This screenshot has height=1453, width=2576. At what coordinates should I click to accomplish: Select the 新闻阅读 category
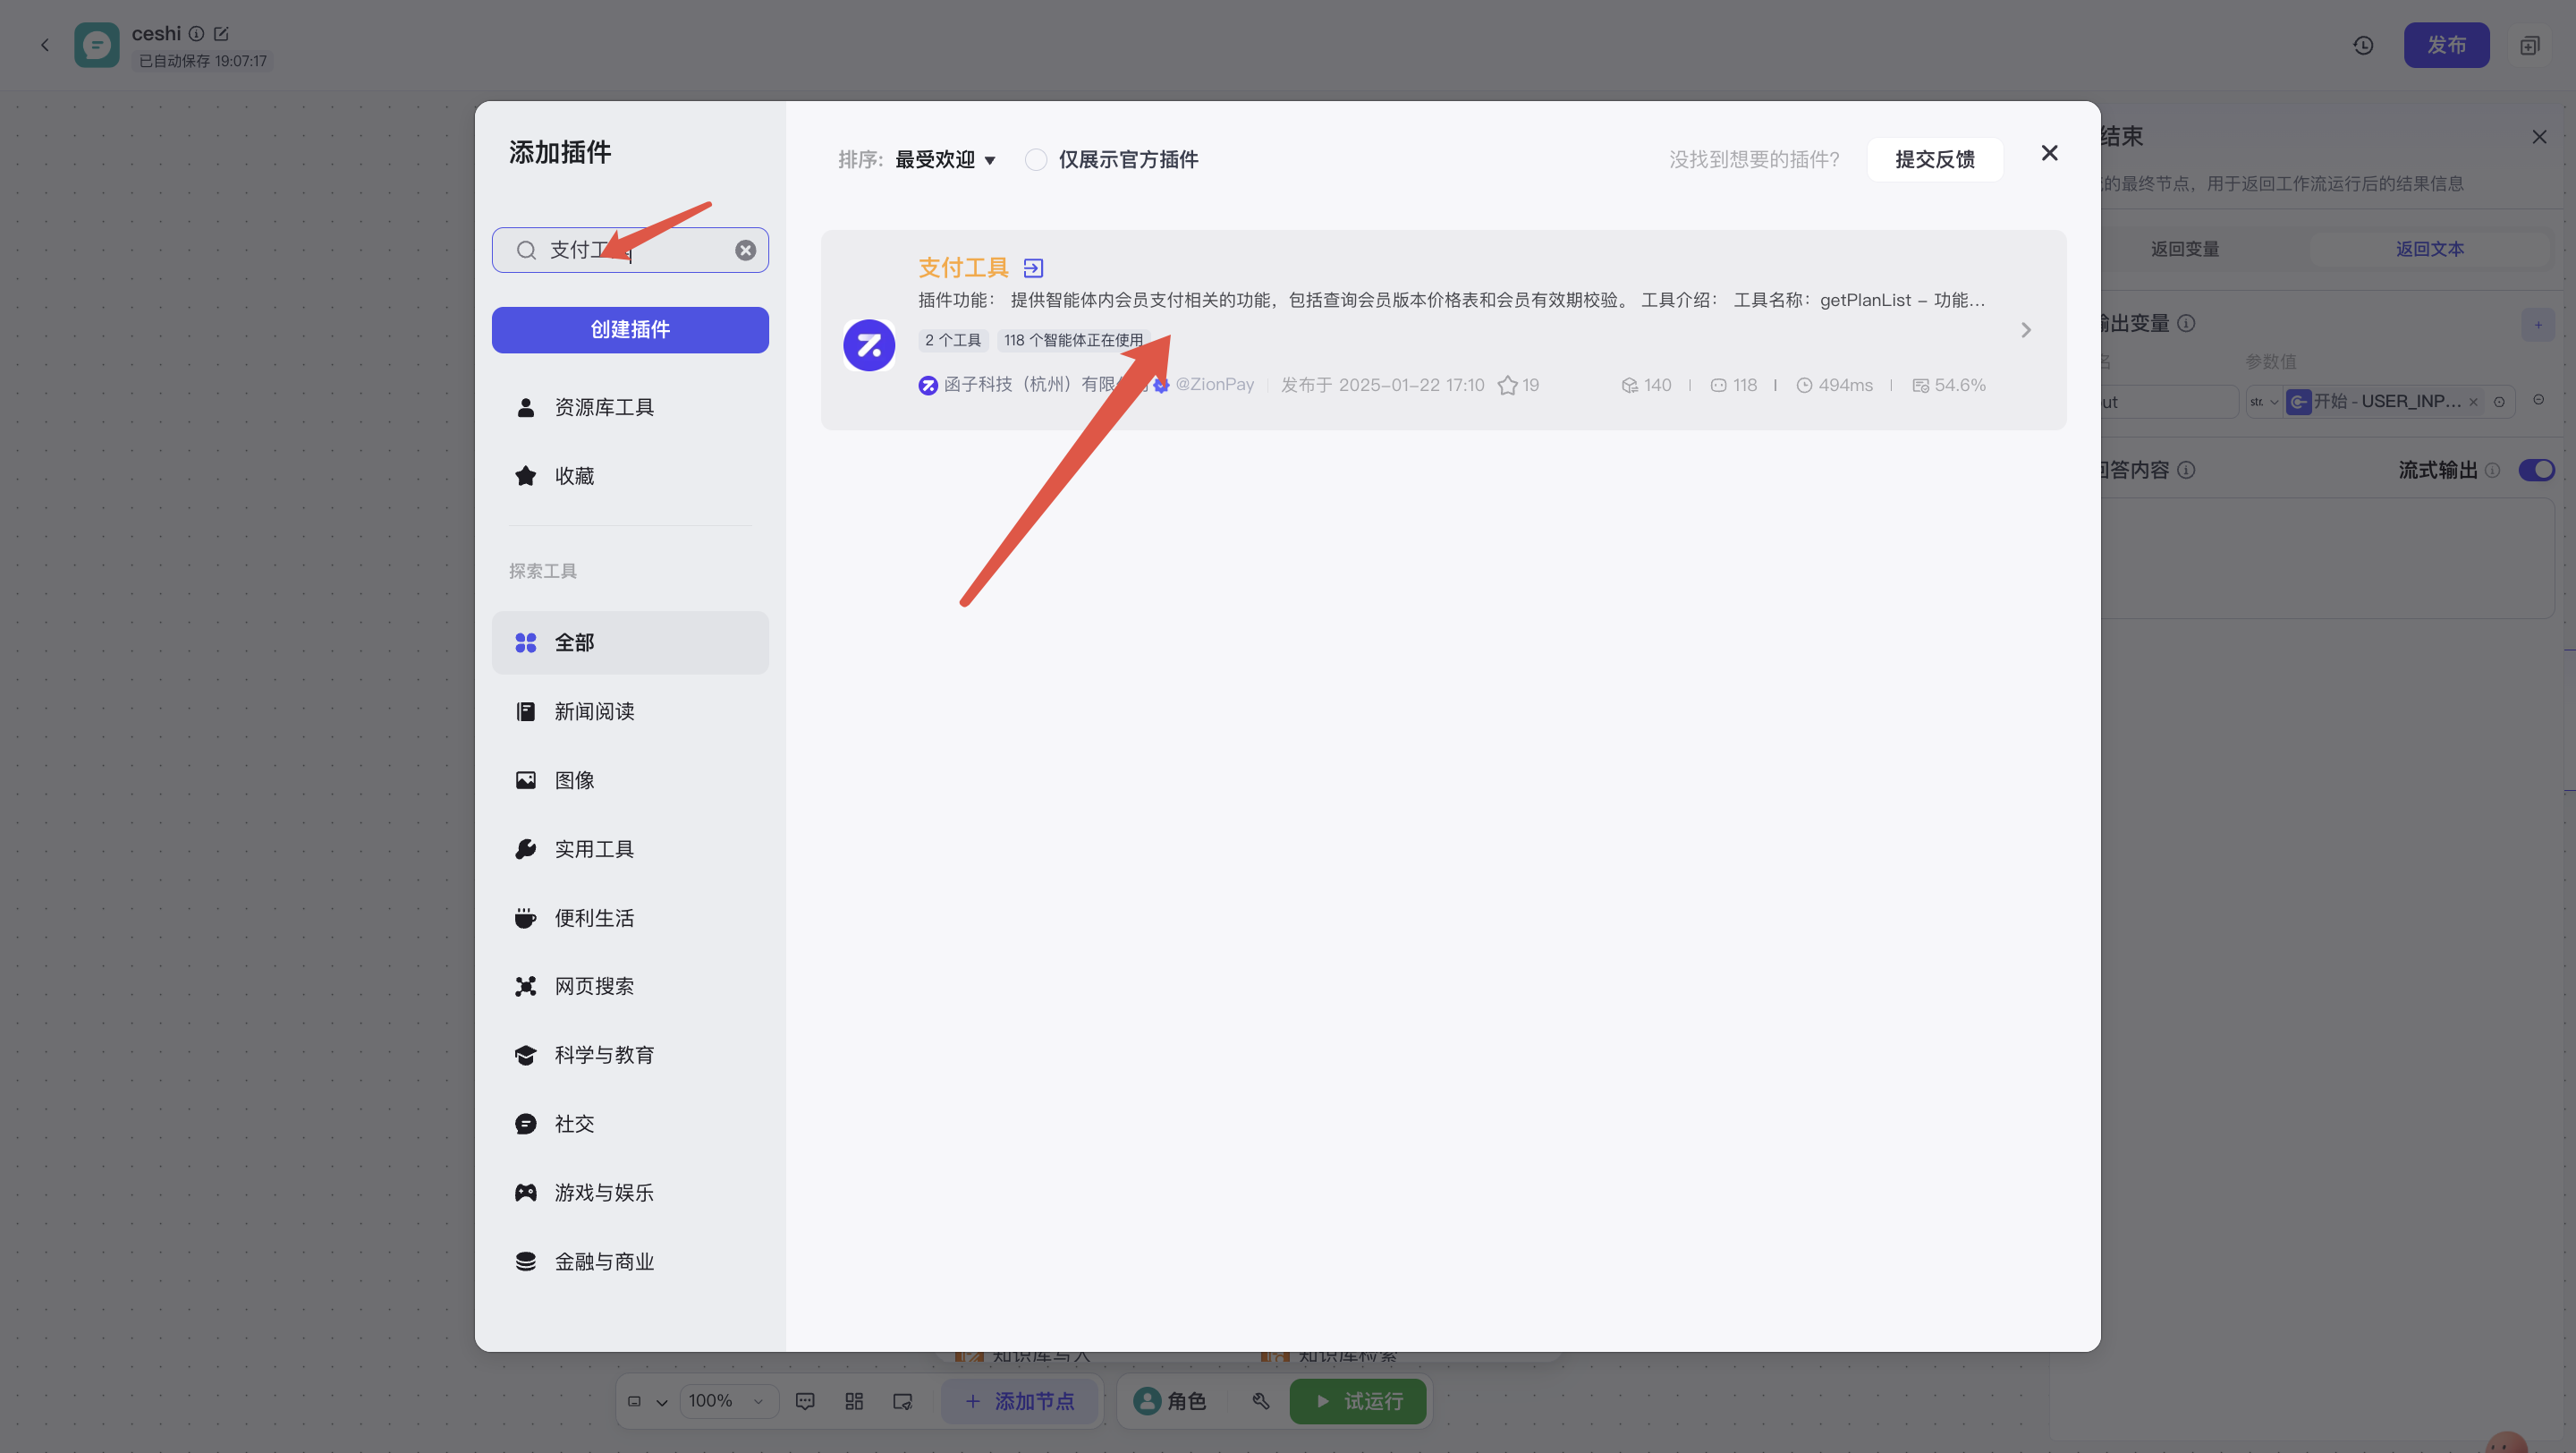[x=630, y=712]
